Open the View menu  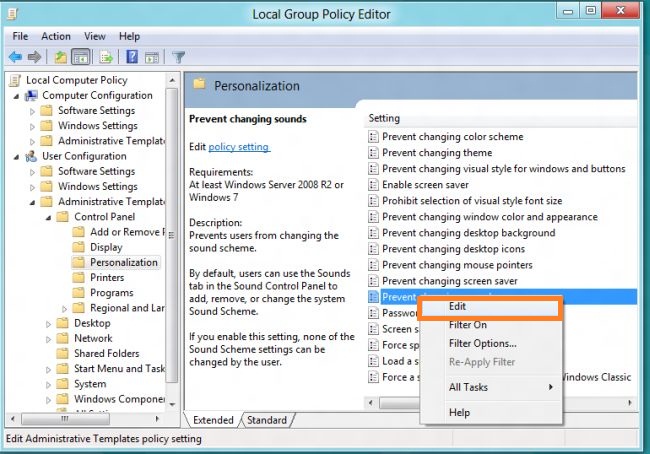[95, 36]
